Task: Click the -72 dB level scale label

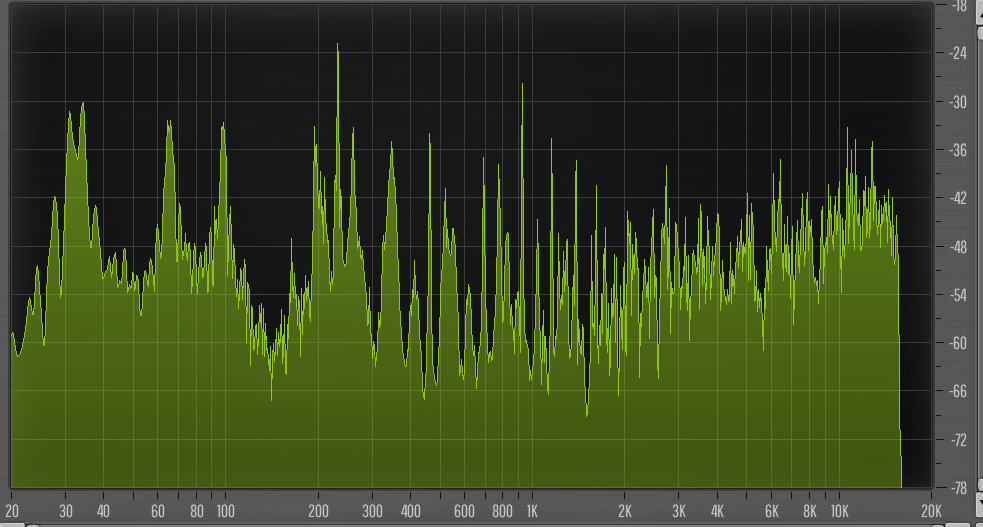Action: (x=958, y=440)
